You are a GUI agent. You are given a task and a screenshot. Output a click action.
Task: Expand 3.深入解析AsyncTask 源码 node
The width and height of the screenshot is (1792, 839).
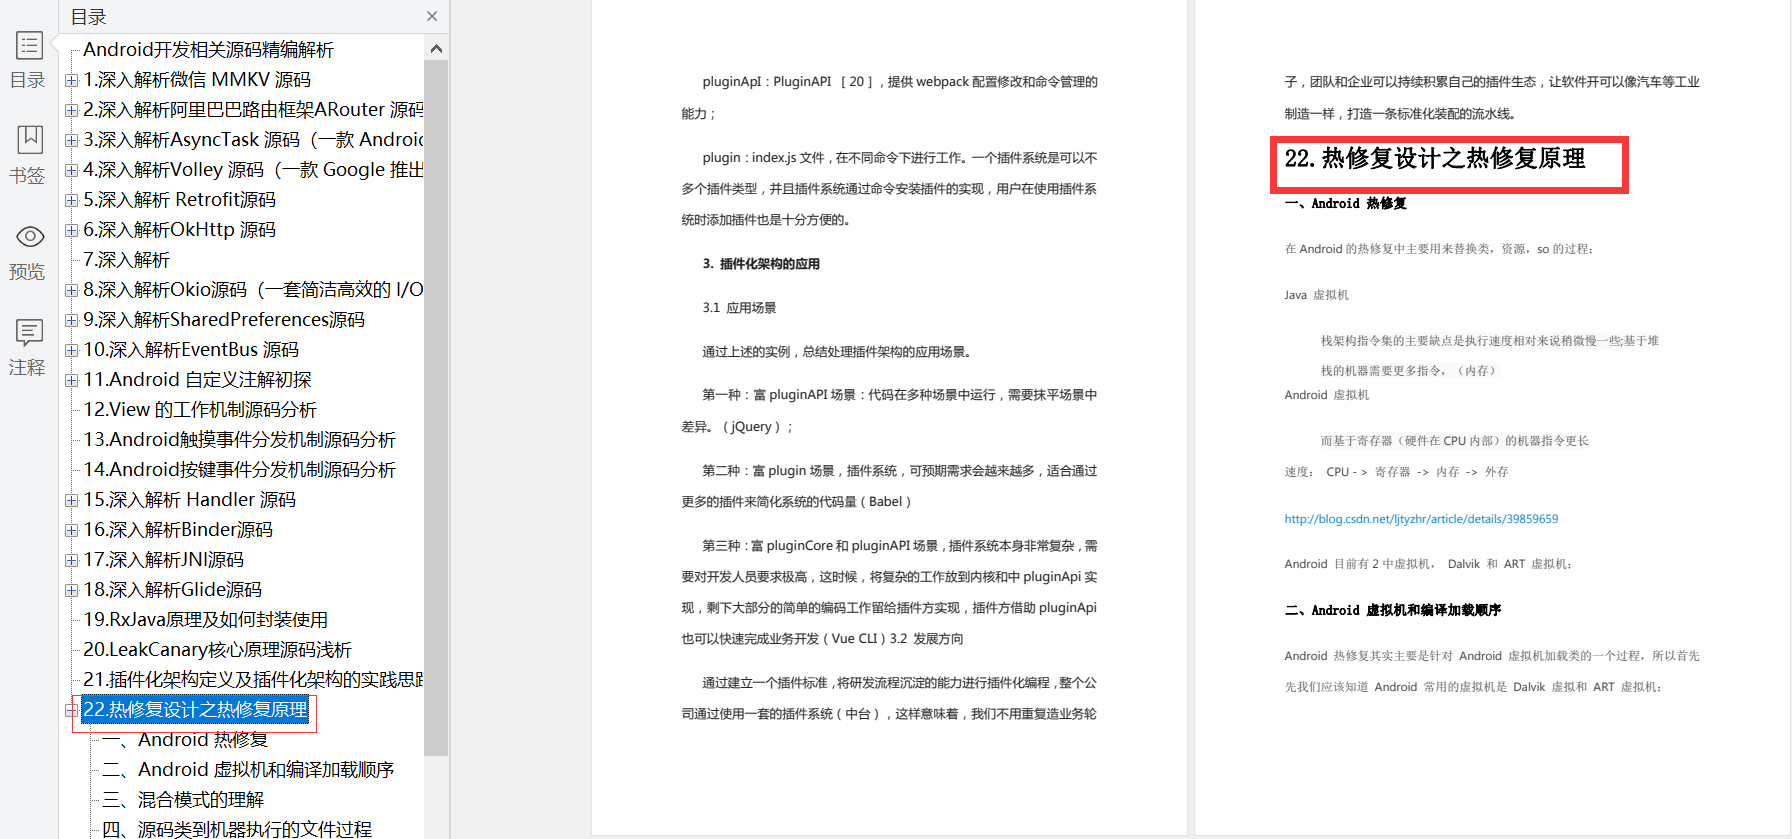point(71,140)
